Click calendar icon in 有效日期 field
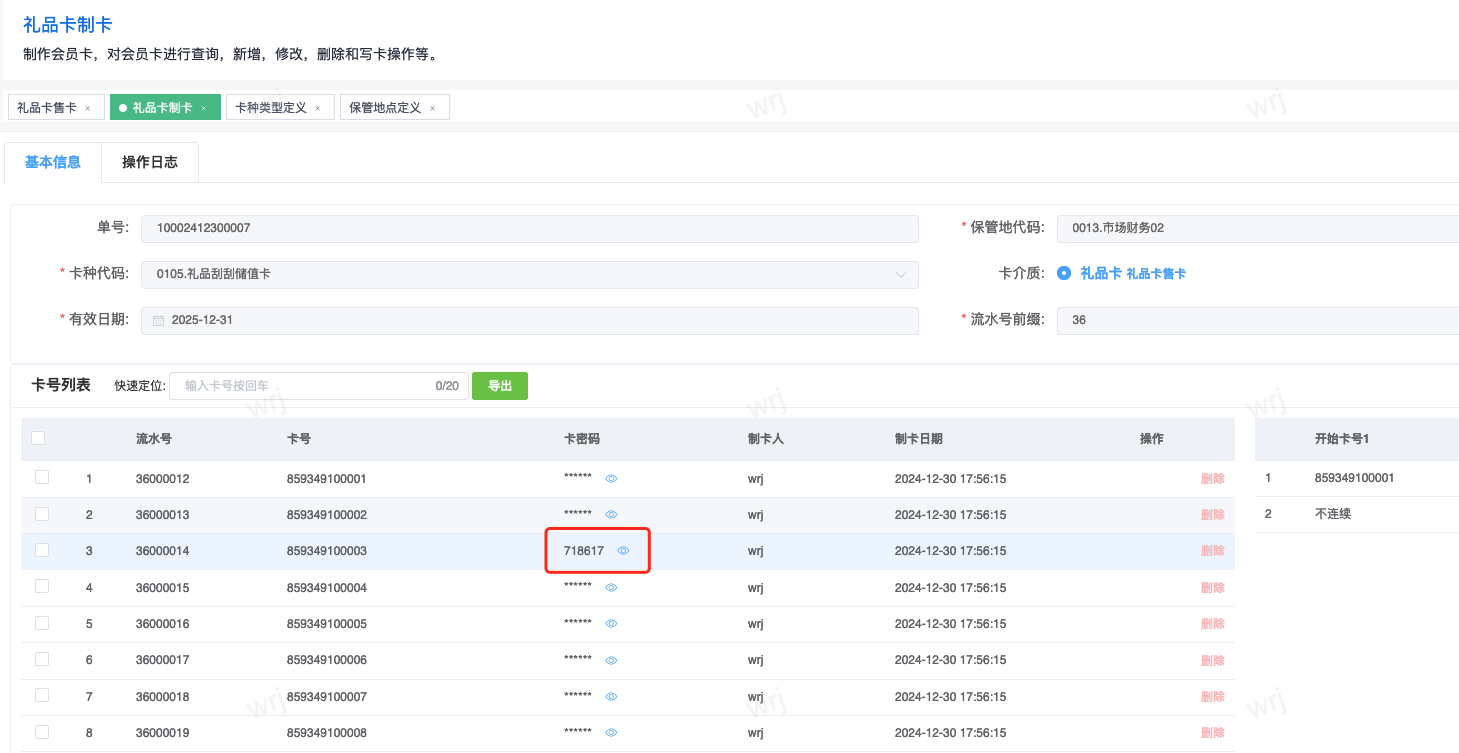Viewport: 1459px width, 753px height. coord(158,321)
